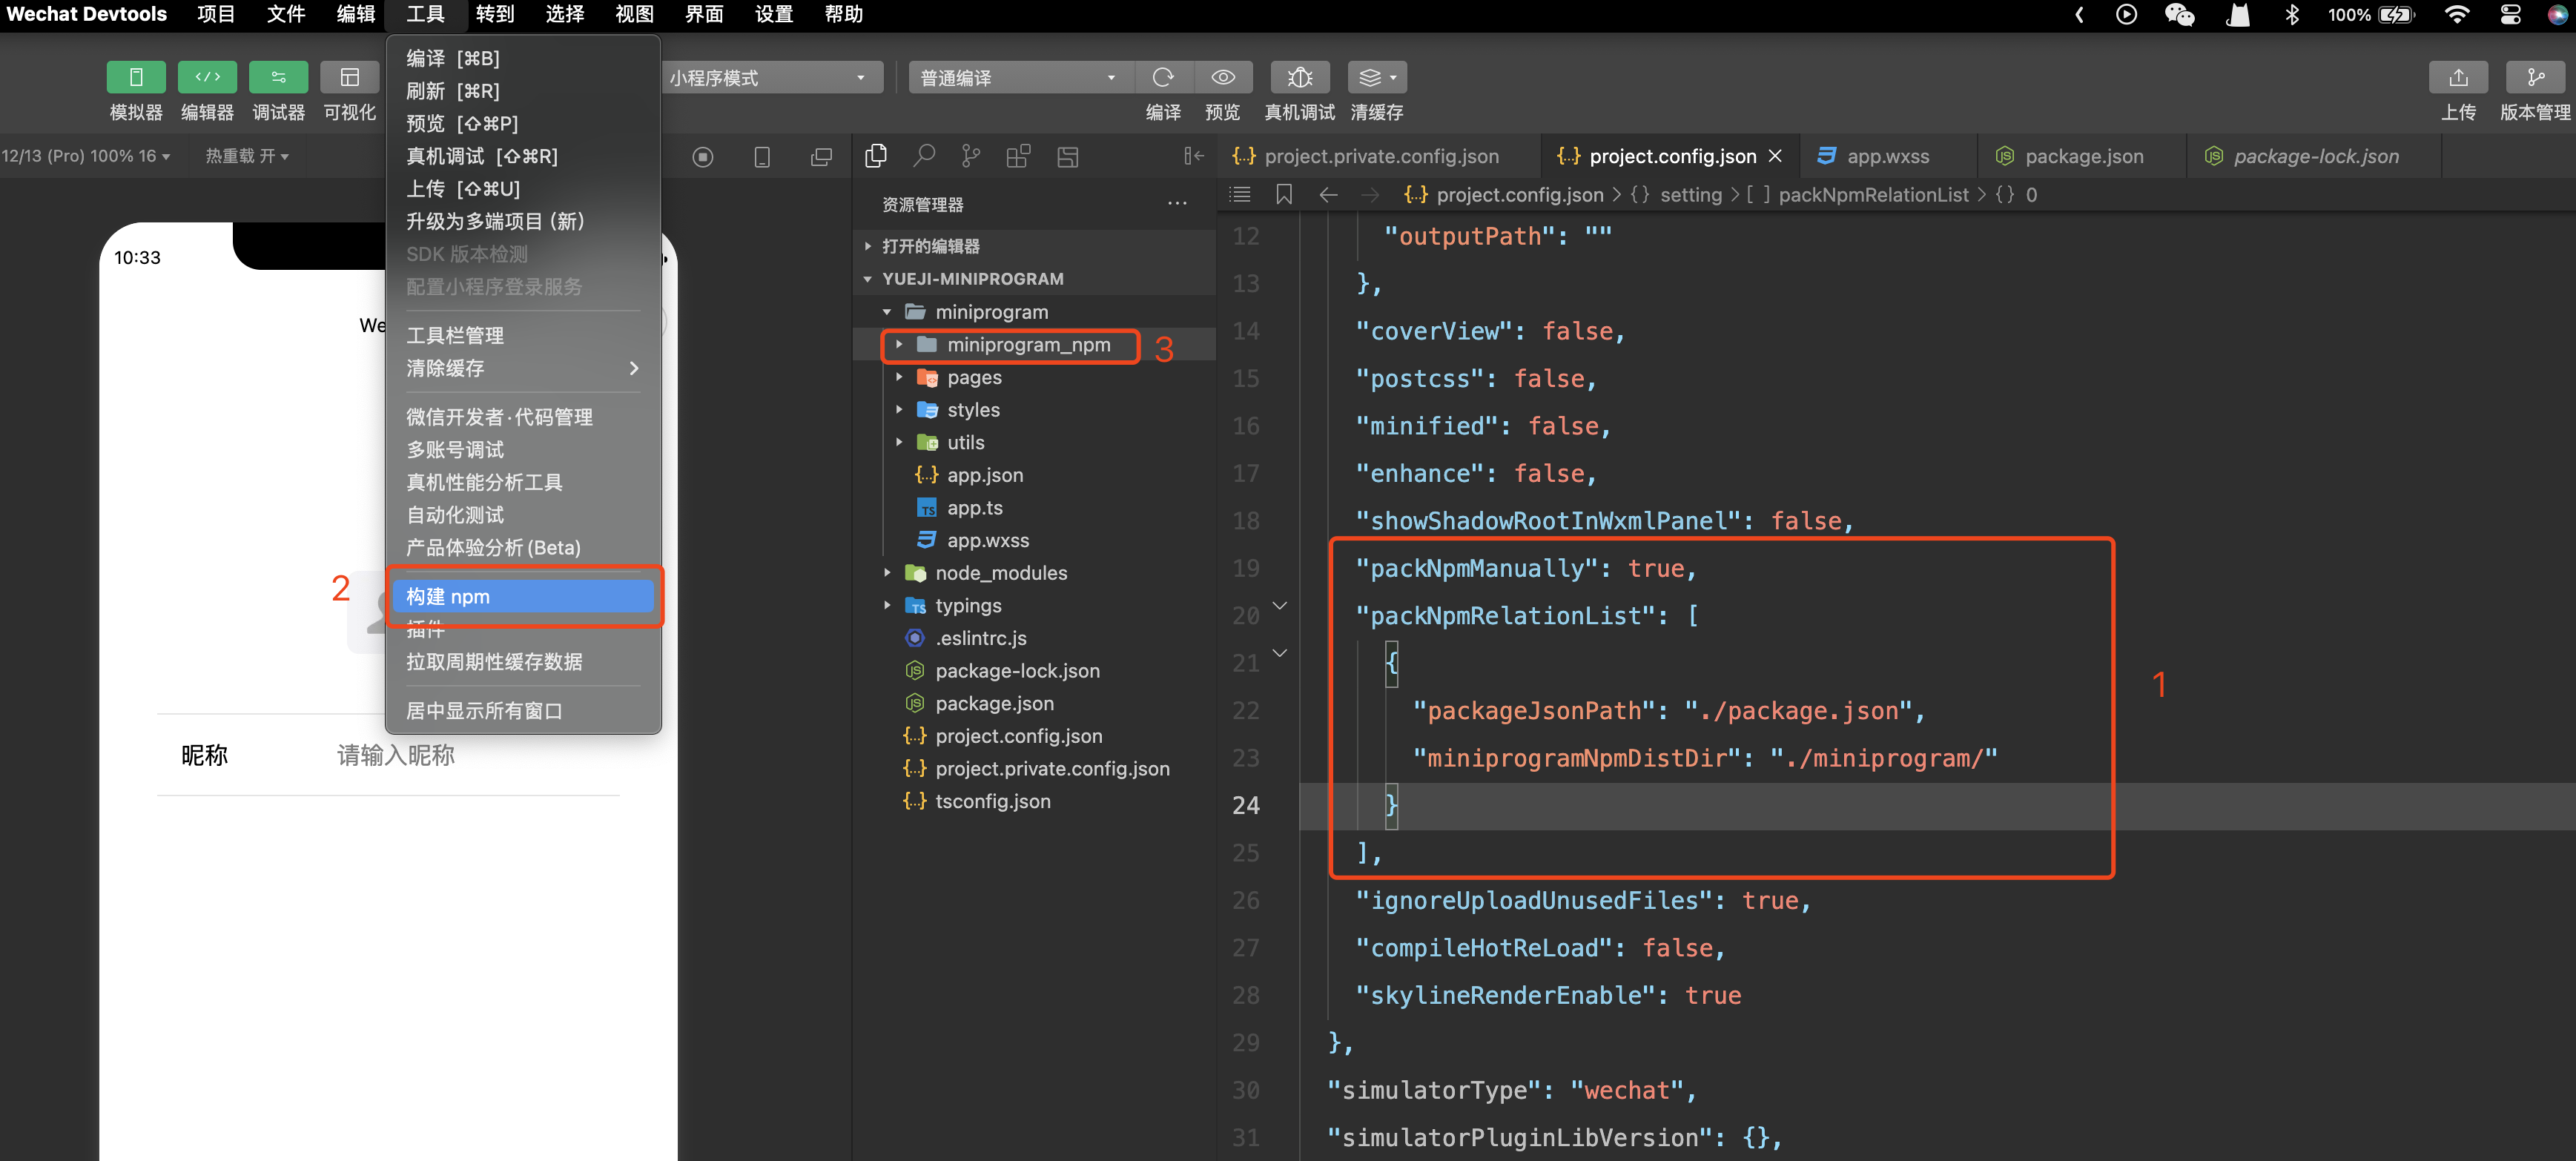This screenshot has height=1161, width=2576.
Task: Collapse the sidebar with the arrow icon
Action: click(x=1193, y=156)
